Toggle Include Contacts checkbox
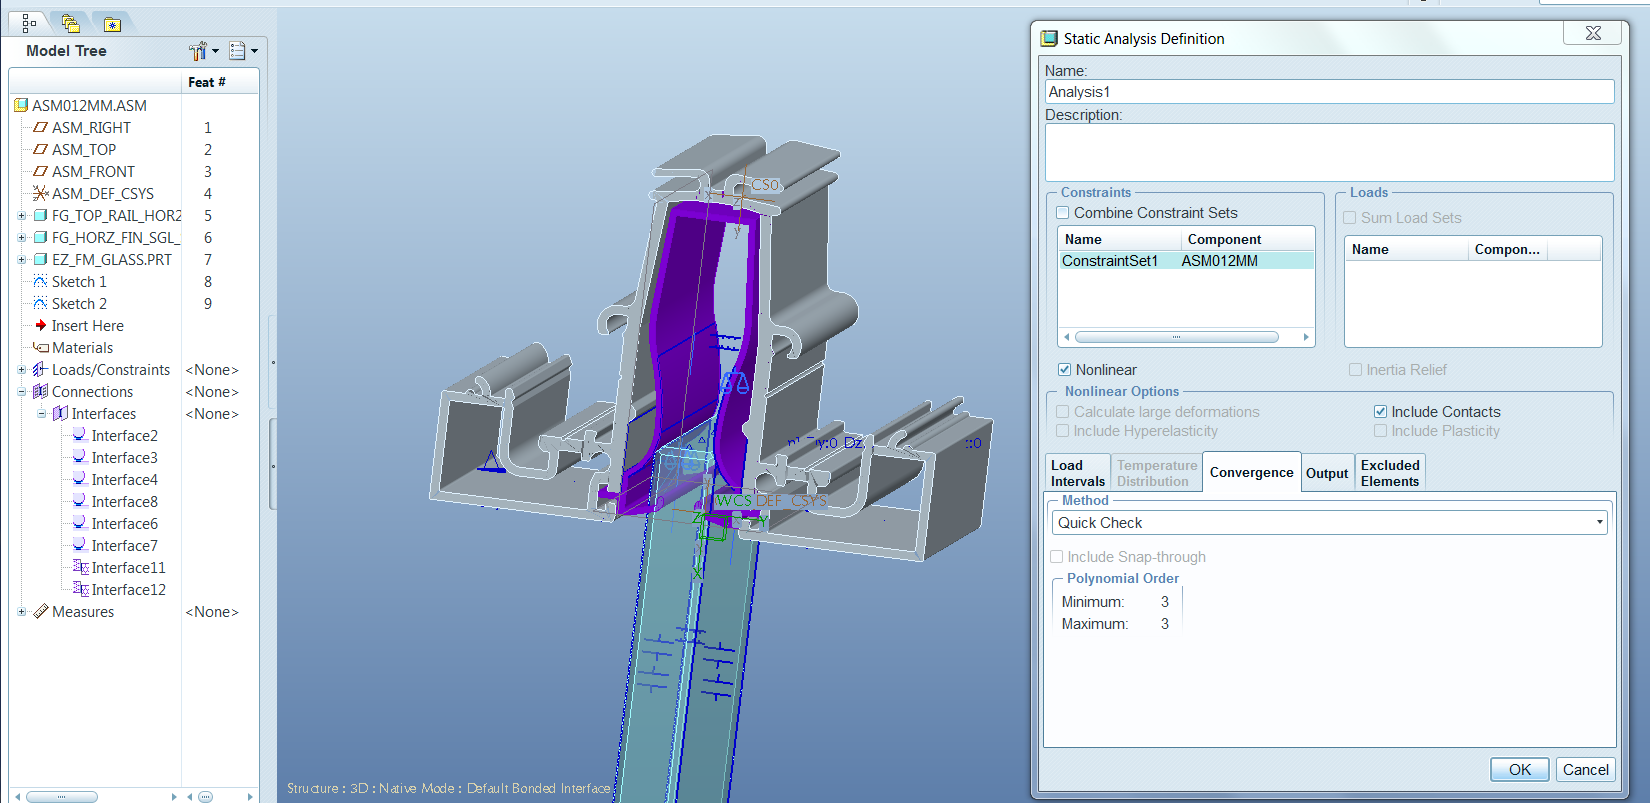1650x803 pixels. coord(1380,412)
